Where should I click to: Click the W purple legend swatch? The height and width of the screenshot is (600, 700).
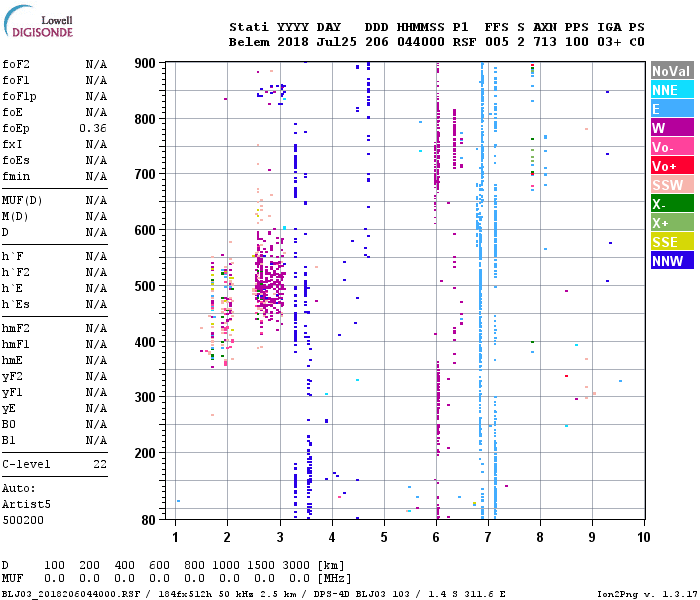pos(672,128)
